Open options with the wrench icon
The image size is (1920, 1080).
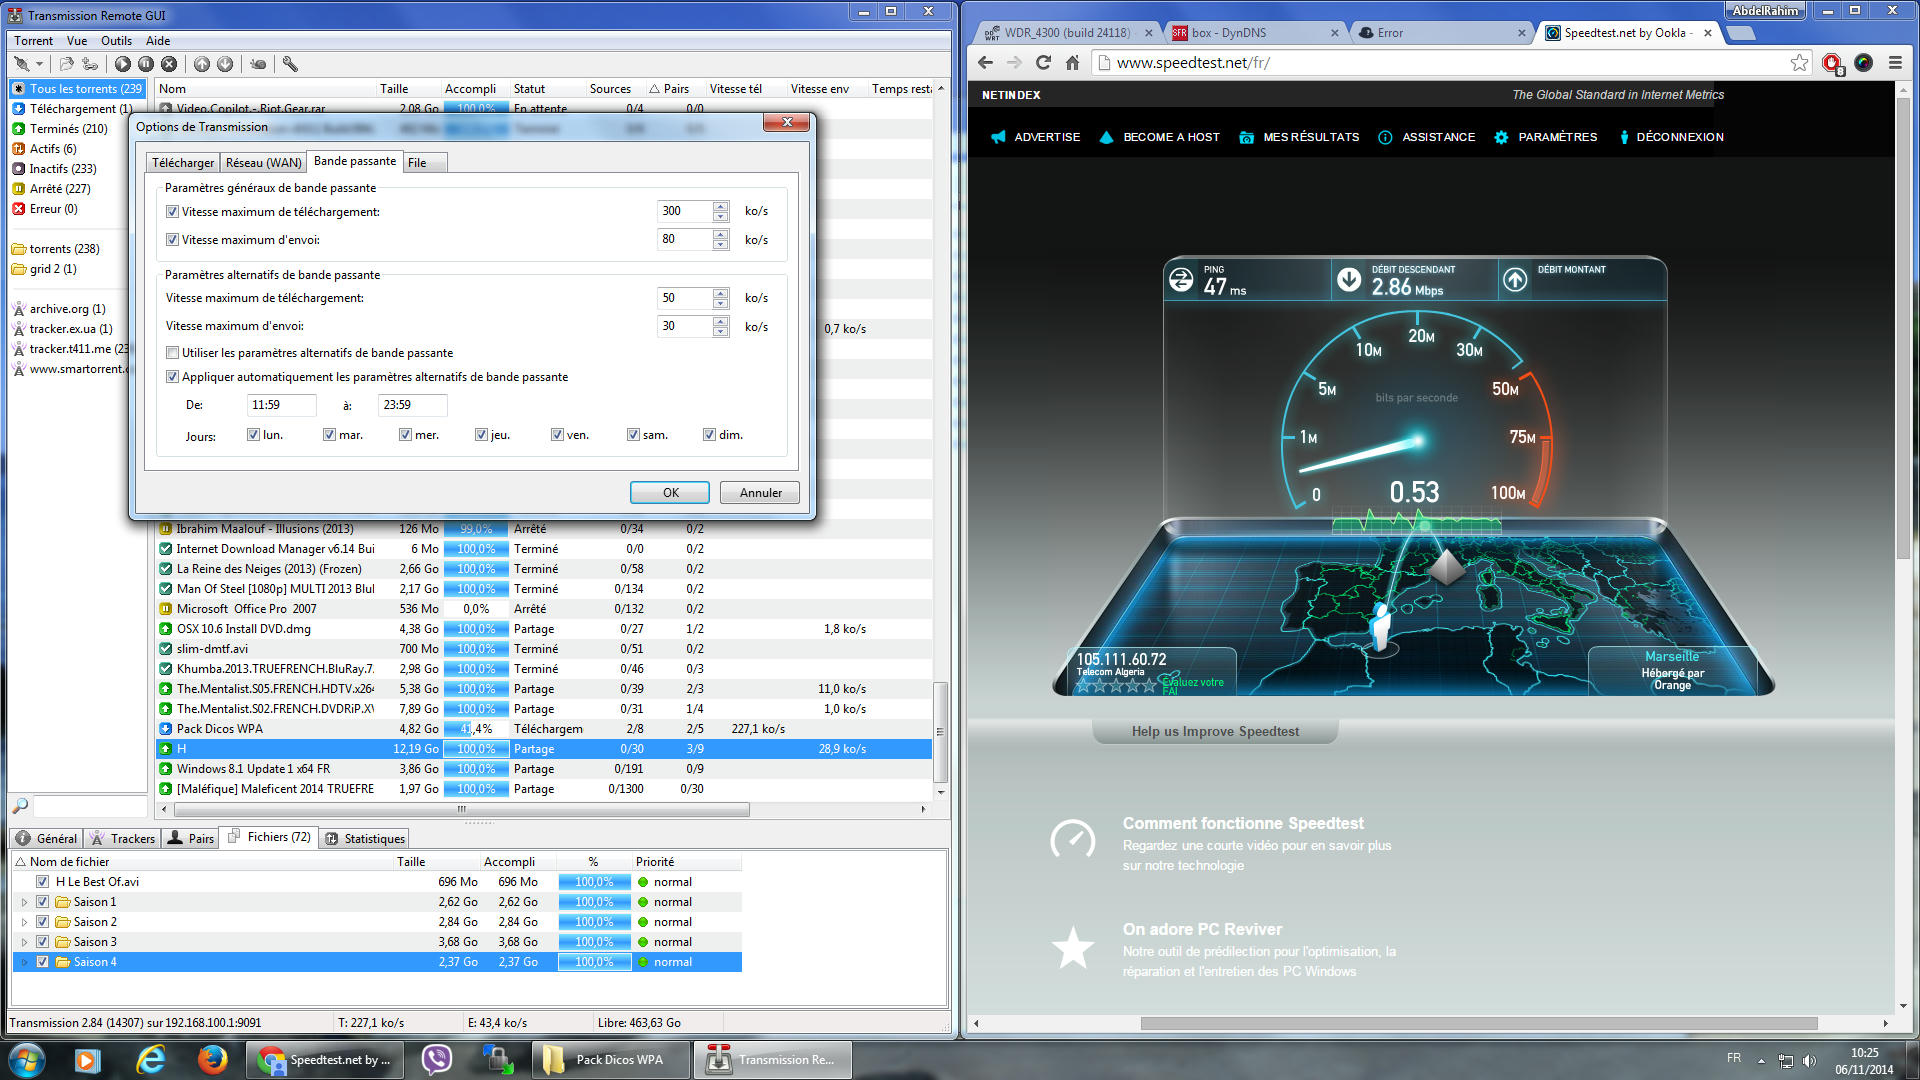(290, 64)
